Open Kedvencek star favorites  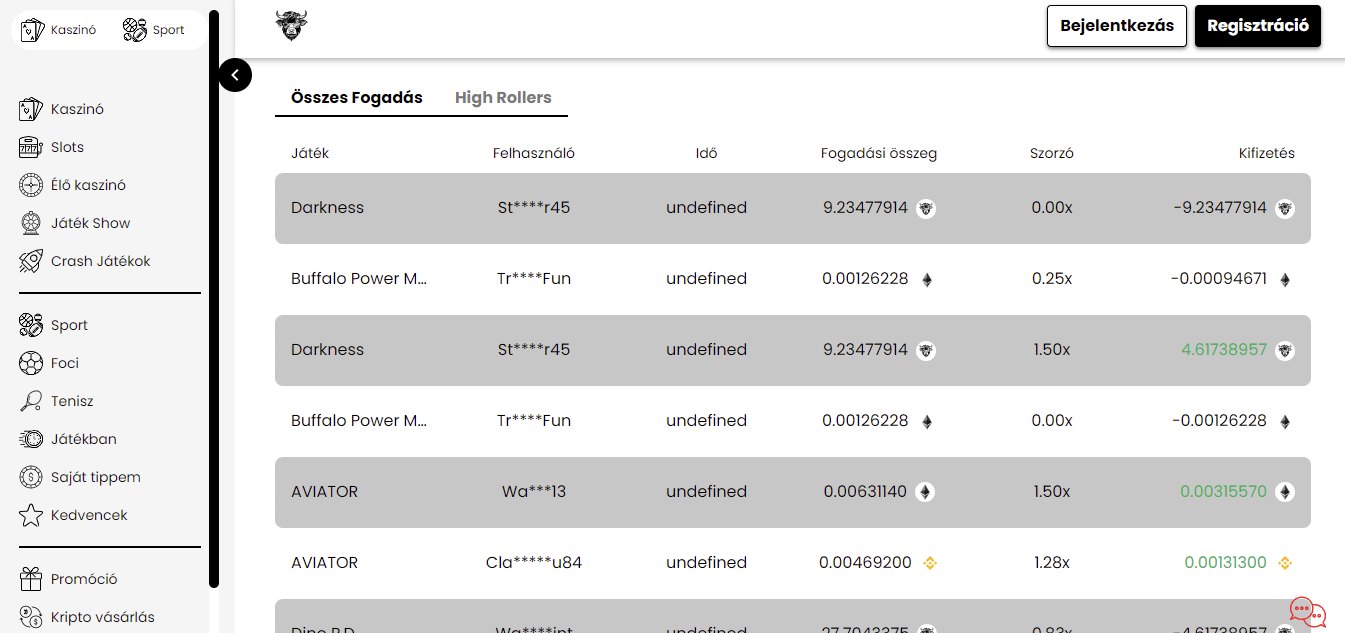click(x=32, y=515)
